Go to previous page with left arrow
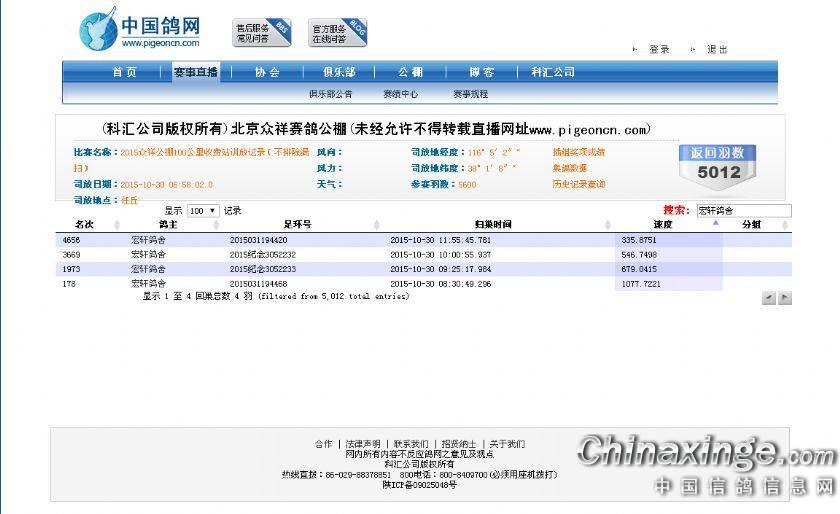The height and width of the screenshot is (514, 840). pyautogui.click(x=768, y=298)
